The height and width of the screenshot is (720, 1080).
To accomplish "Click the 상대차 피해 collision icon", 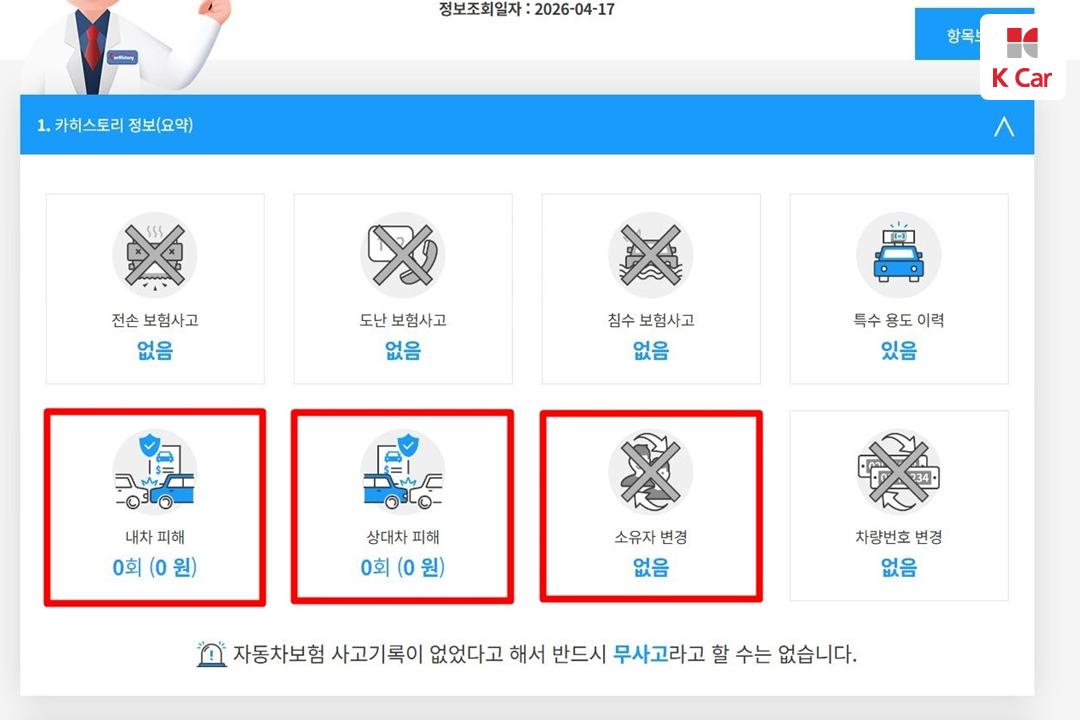I will pos(403,472).
